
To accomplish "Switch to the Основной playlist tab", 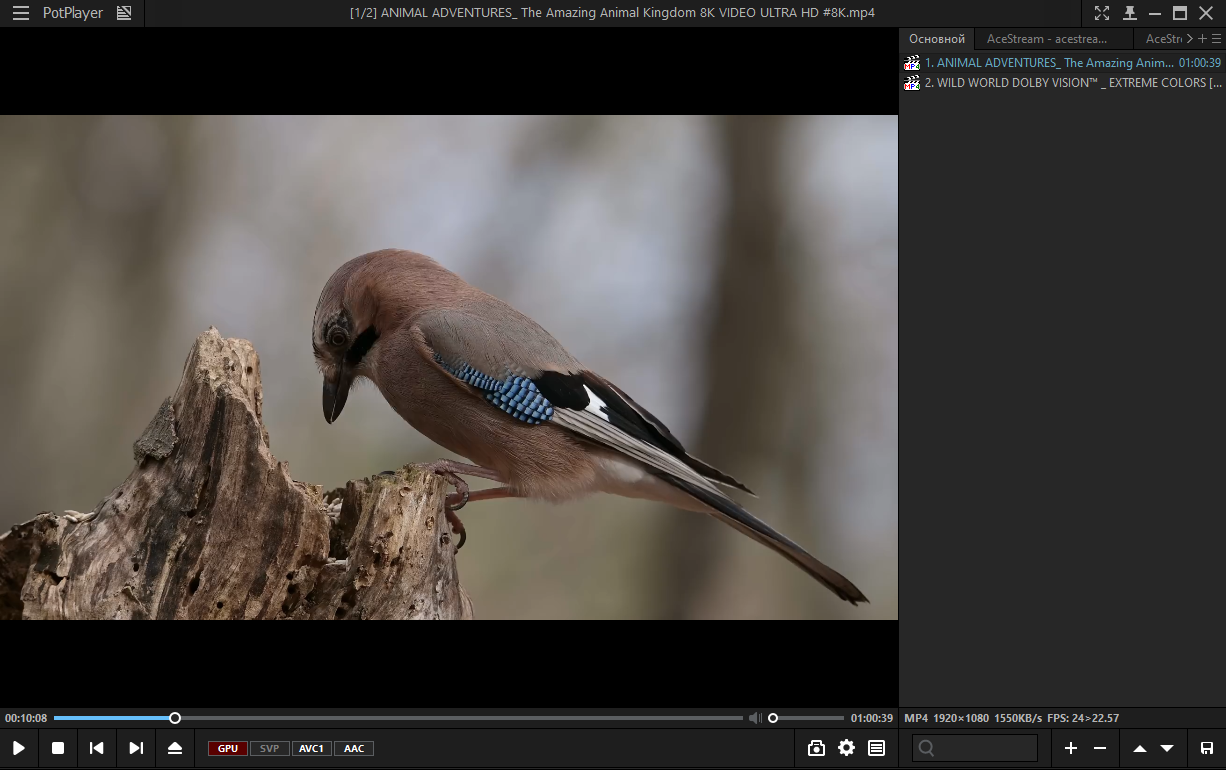I will tap(936, 39).
